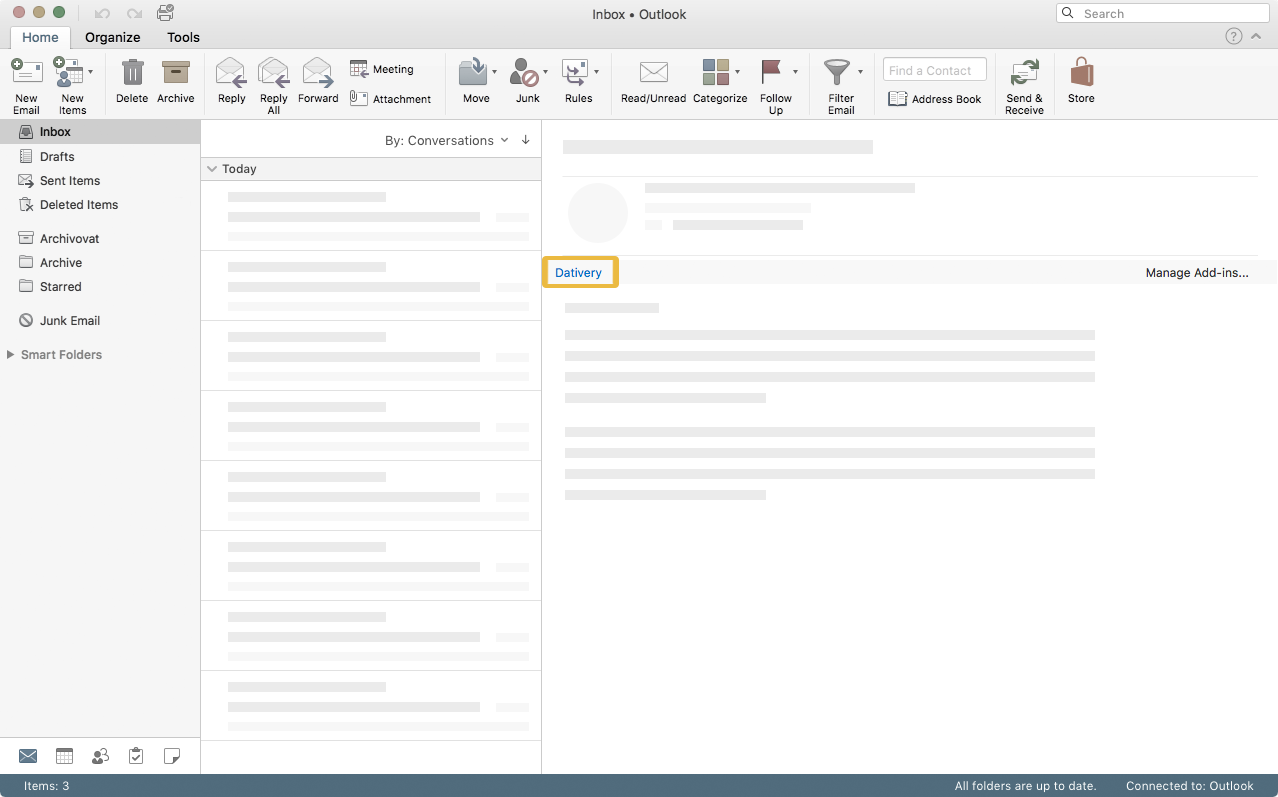Click the Follow Up flag icon
This screenshot has width=1278, height=797.
[x=772, y=72]
